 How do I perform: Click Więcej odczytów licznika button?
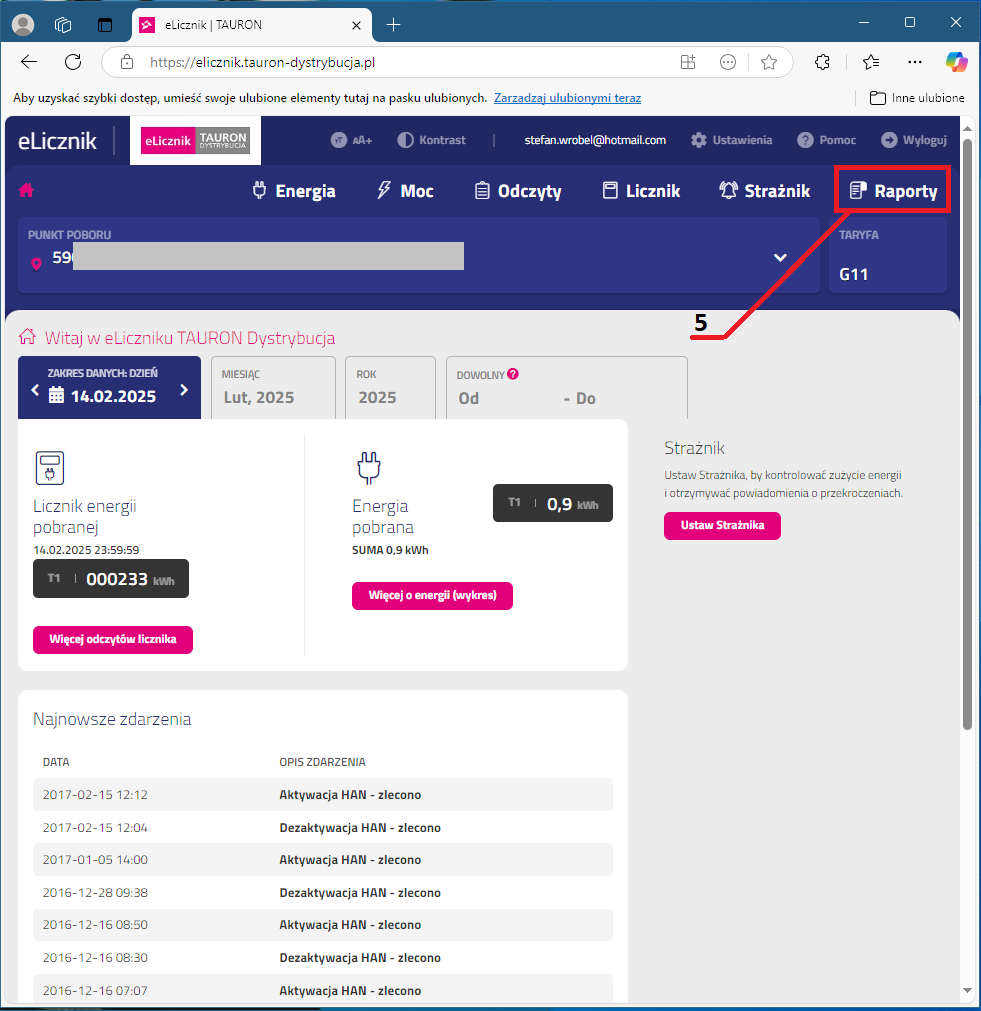(113, 640)
